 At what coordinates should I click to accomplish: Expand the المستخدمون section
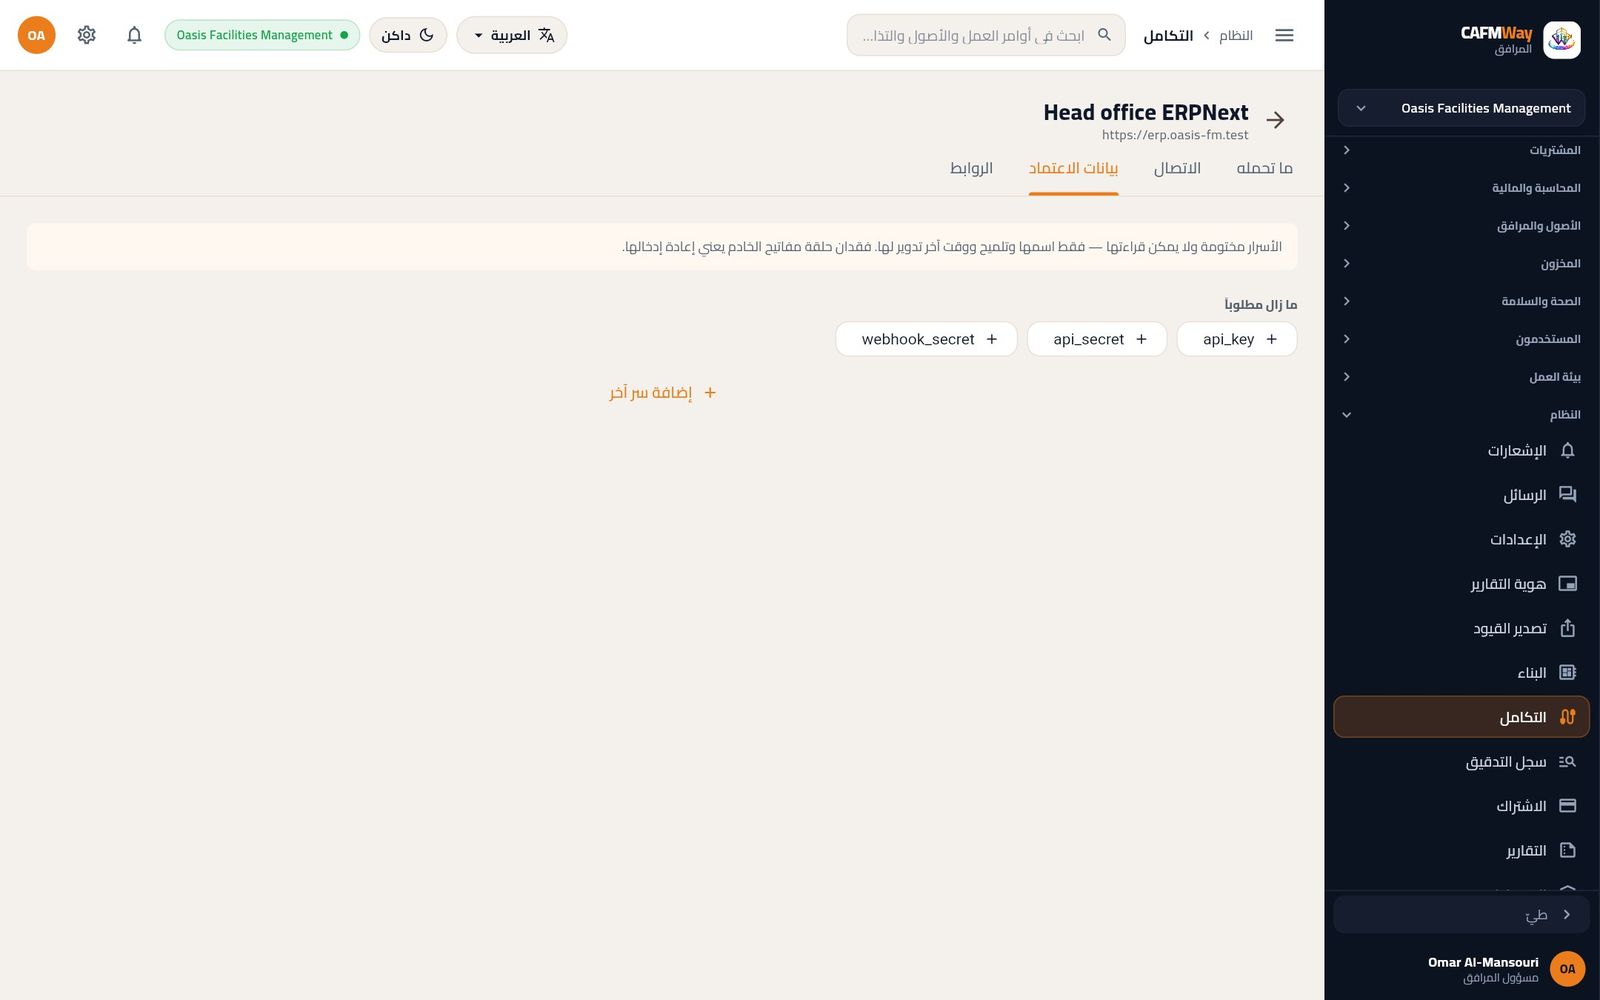(1461, 339)
